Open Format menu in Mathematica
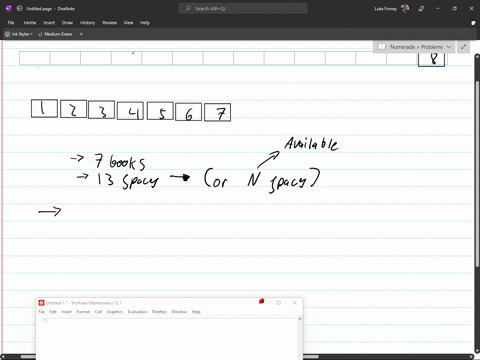The width and height of the screenshot is (480, 360). pyautogui.click(x=83, y=312)
